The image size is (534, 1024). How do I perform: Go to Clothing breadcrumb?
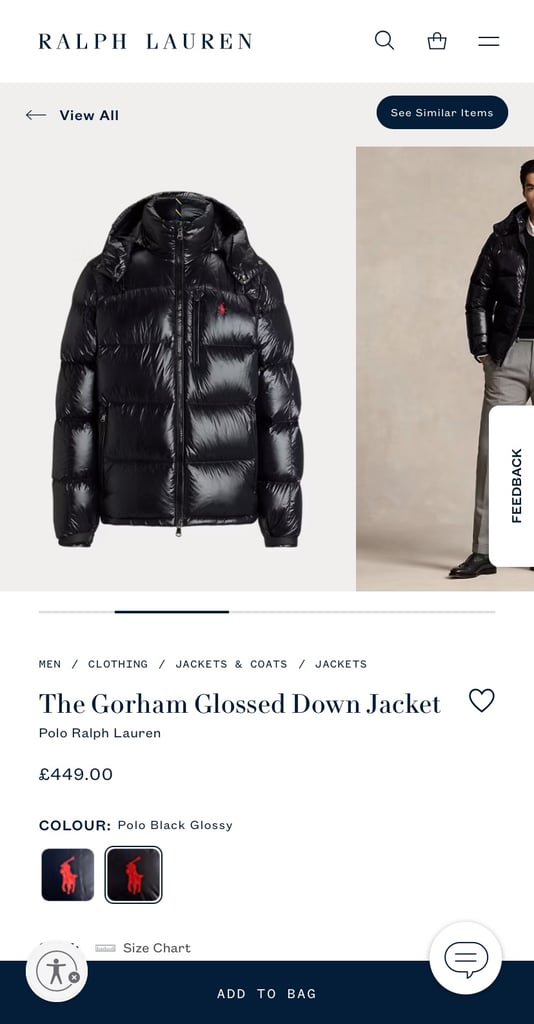(118, 664)
